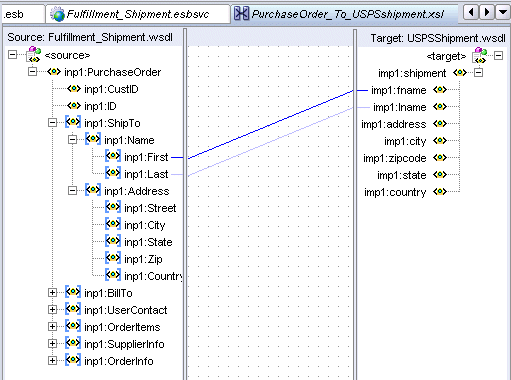Click the imp1:zipcode element icon

[x=440, y=158]
